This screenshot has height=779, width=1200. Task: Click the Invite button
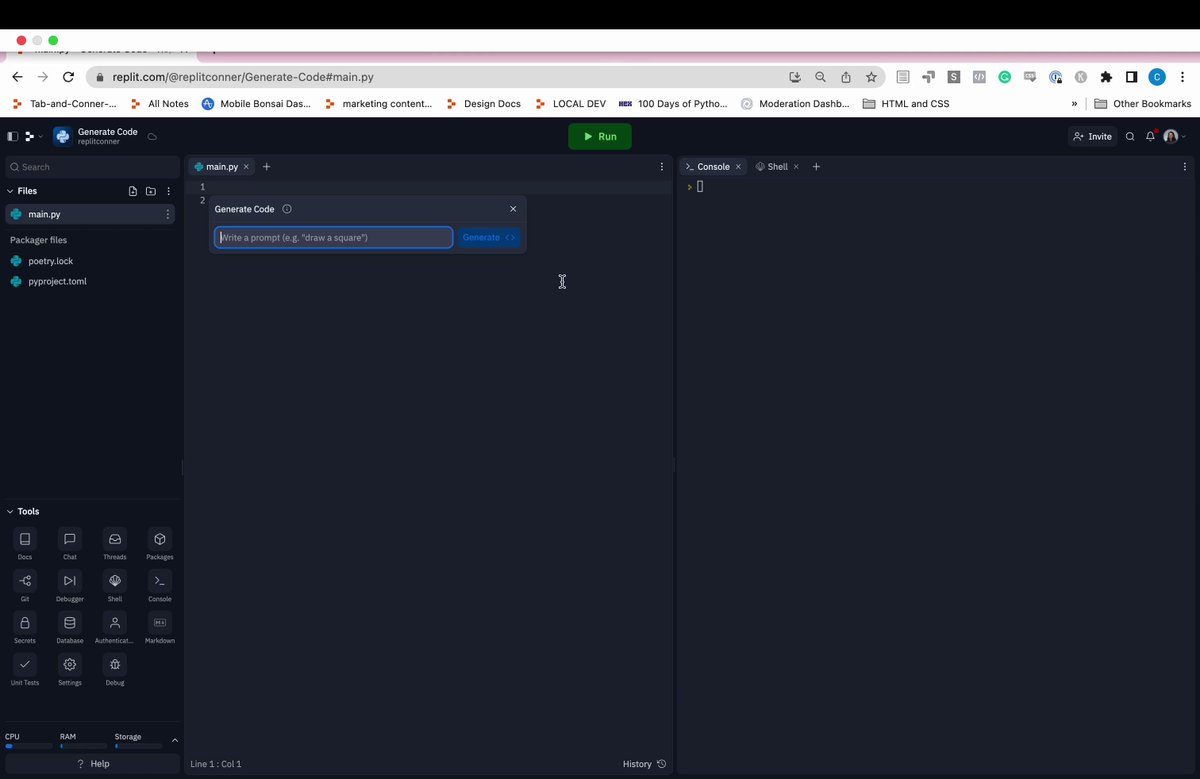point(1092,137)
